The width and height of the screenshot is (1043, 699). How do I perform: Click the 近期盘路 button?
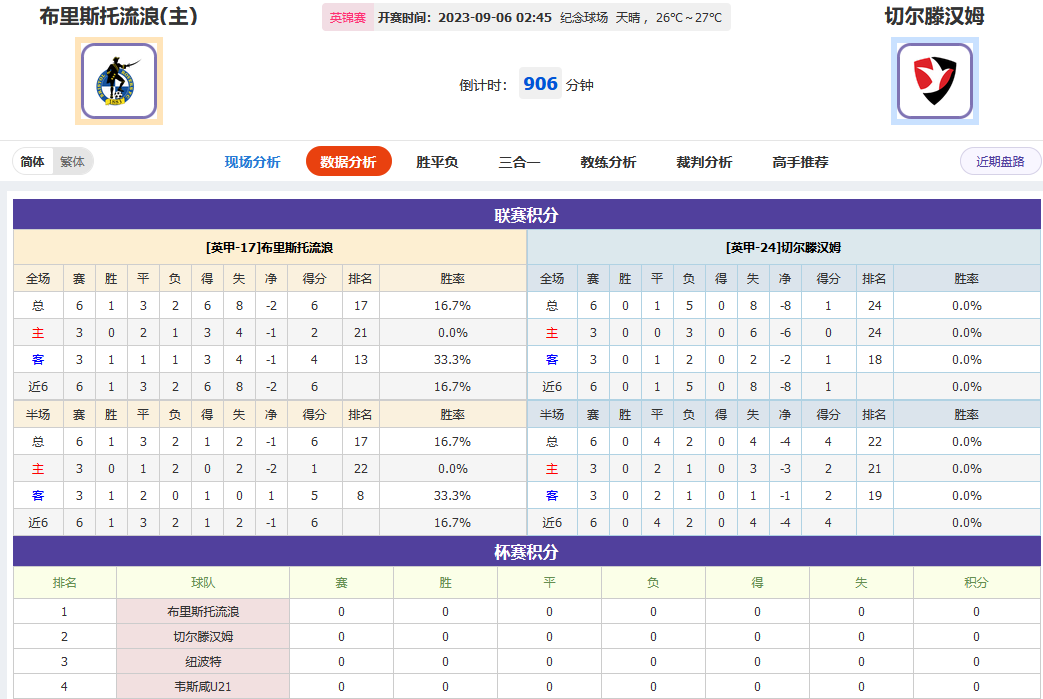(1000, 162)
